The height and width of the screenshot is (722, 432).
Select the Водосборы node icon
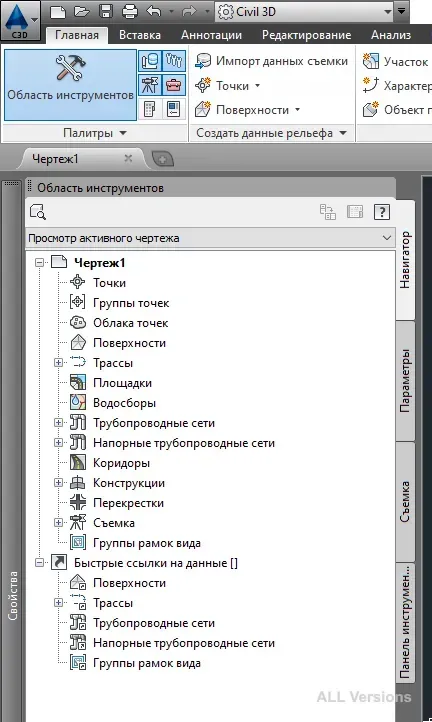pos(77,402)
